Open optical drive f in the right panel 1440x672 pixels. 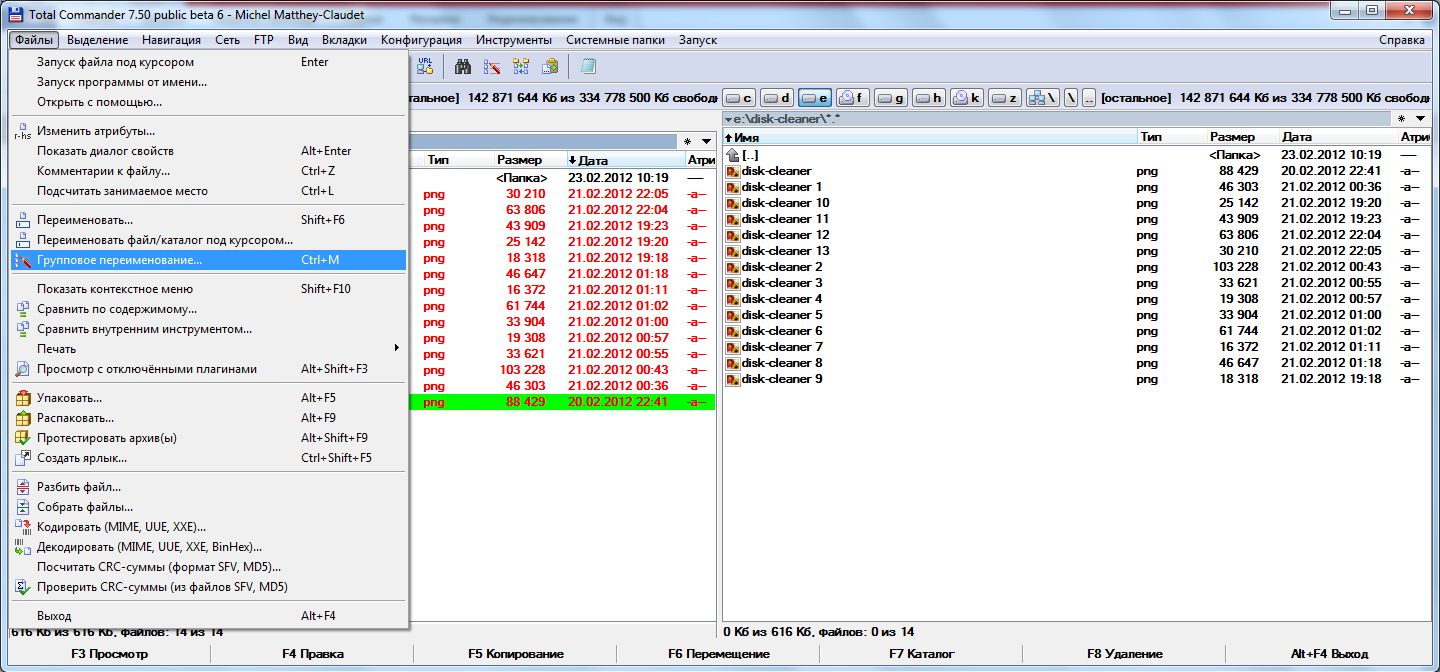(853, 98)
